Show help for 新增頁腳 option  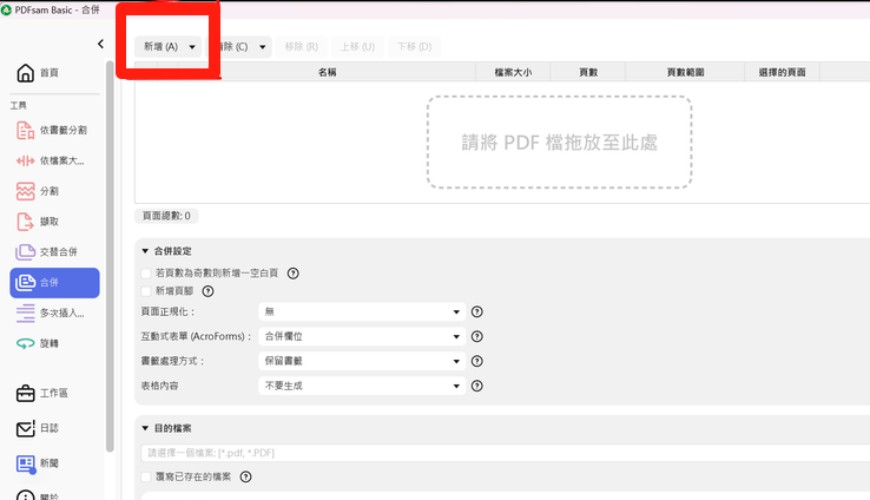coord(208,291)
